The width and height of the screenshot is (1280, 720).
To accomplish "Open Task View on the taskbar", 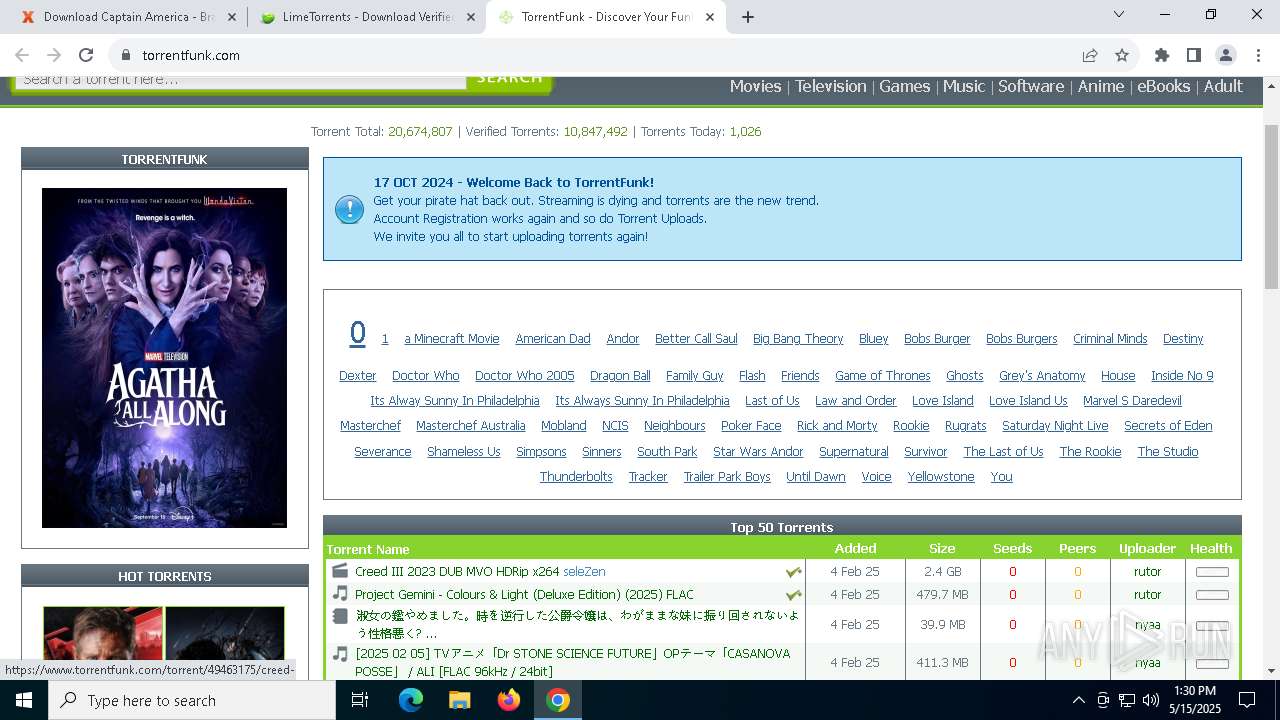I will pos(360,700).
